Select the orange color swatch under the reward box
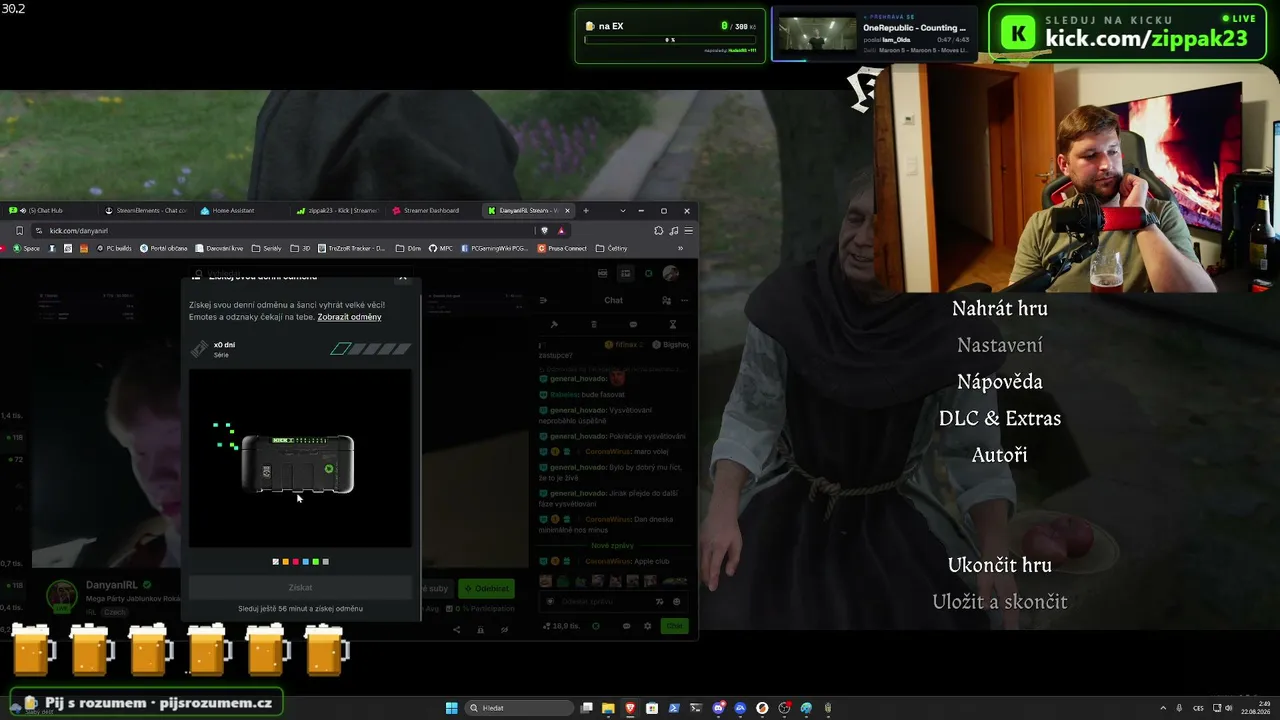The height and width of the screenshot is (720, 1280). pos(286,562)
